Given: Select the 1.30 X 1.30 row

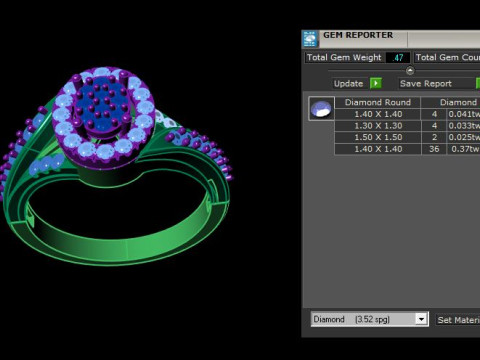Looking at the screenshot, I should (407, 126).
